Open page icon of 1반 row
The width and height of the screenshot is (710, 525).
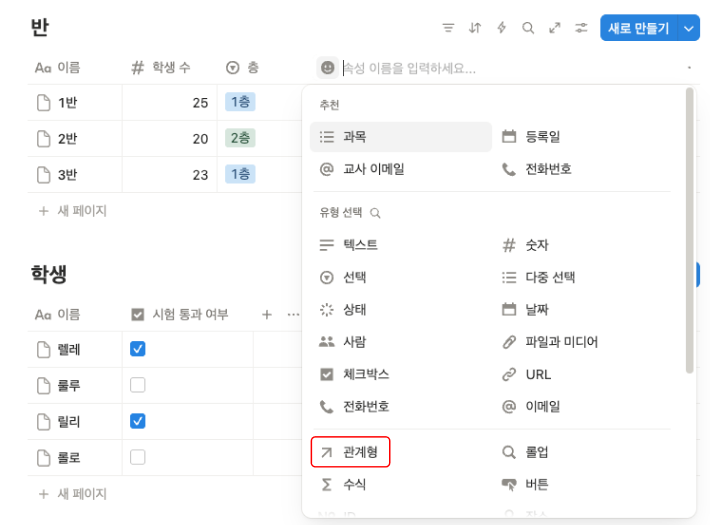[43, 102]
